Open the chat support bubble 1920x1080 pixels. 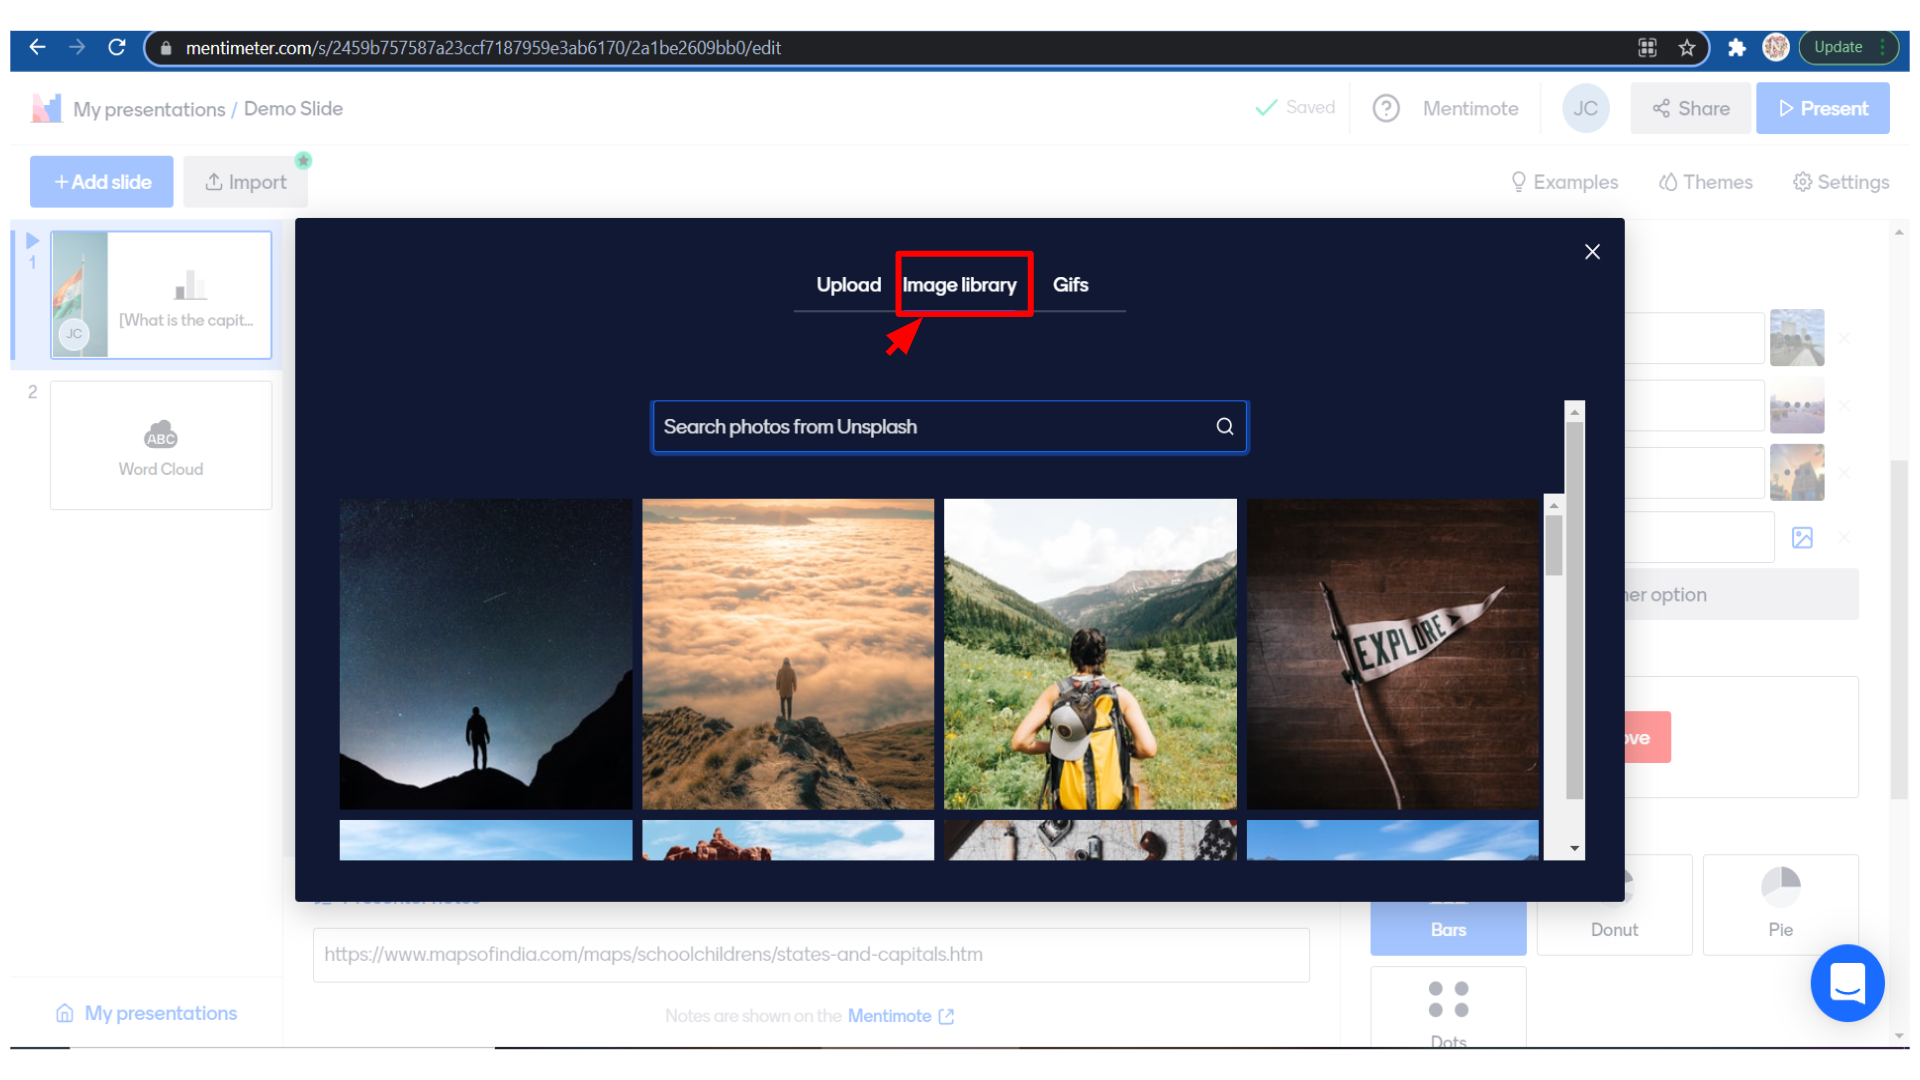click(1846, 983)
